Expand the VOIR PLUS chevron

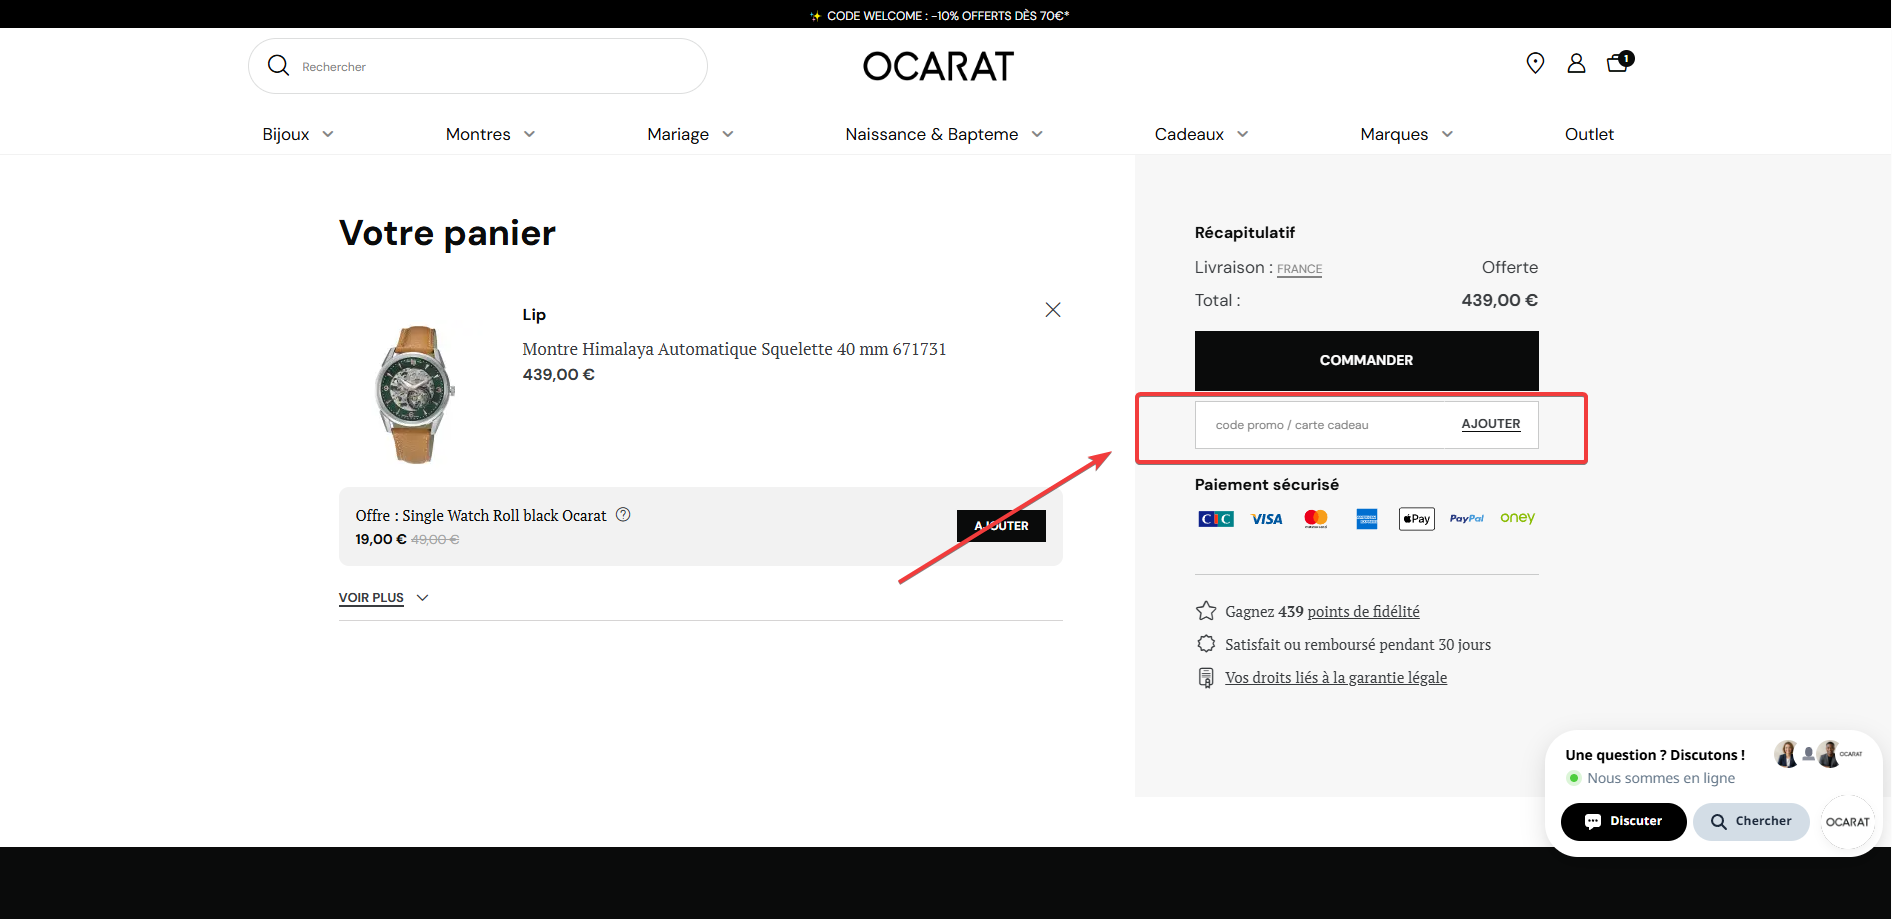[422, 598]
